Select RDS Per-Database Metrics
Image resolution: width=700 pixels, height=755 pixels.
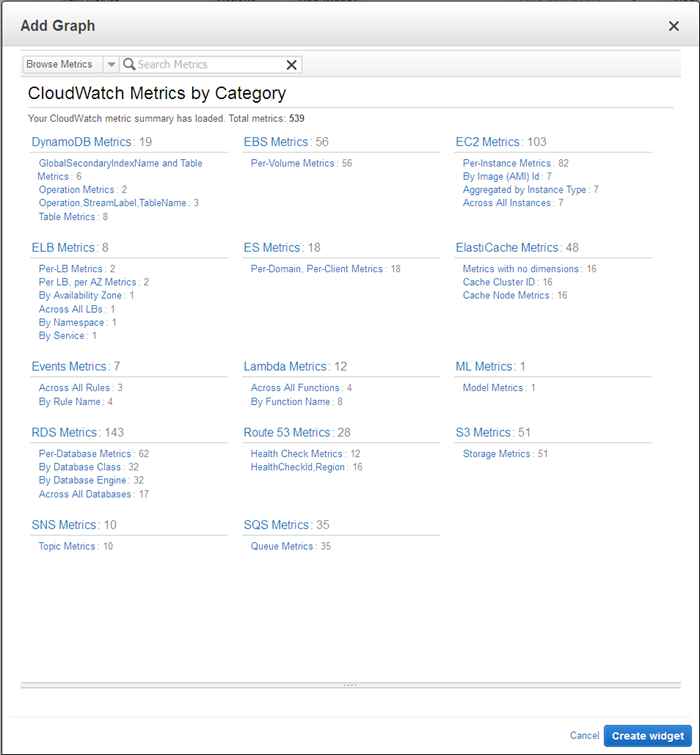(x=85, y=454)
